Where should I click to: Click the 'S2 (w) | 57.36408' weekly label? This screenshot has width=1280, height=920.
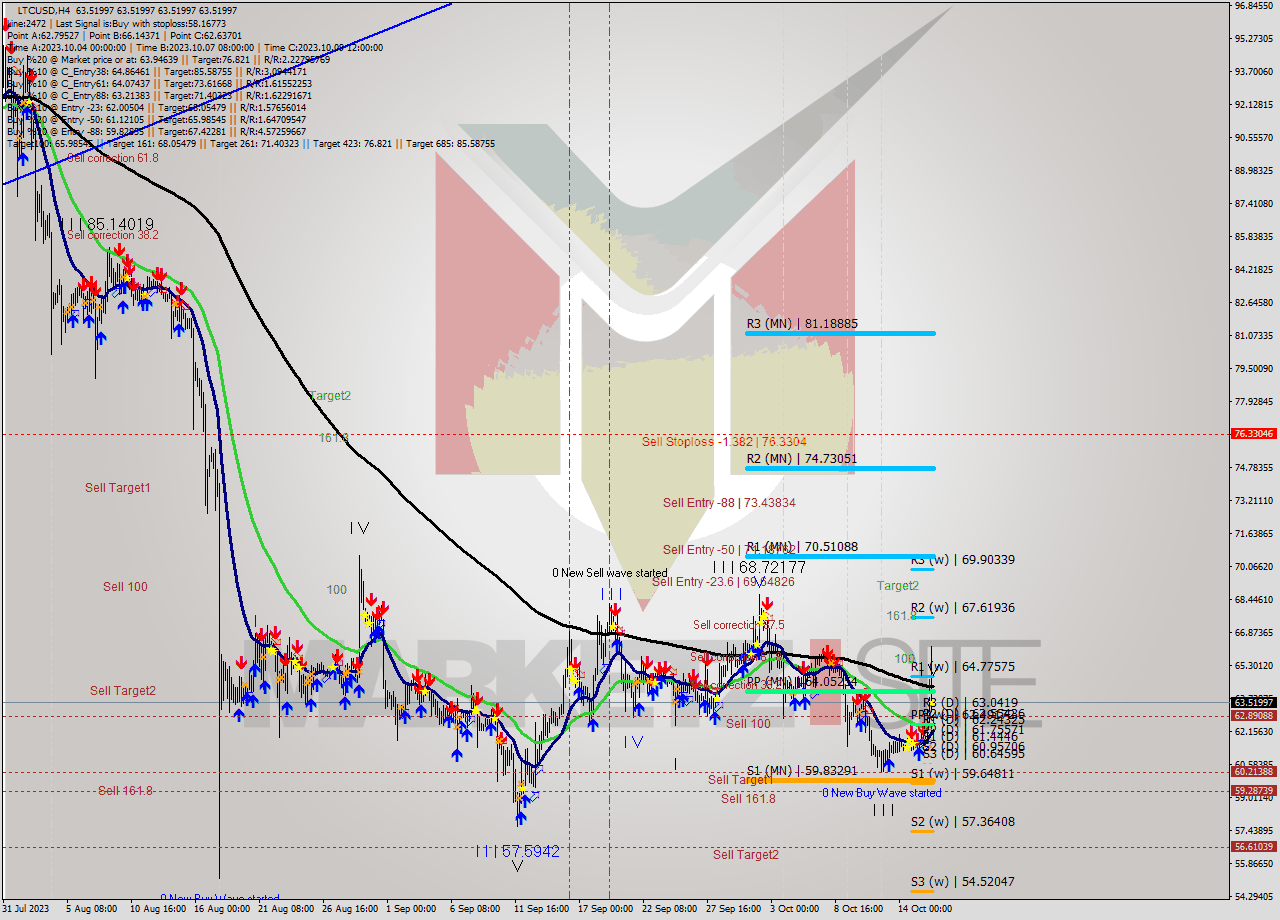962,822
